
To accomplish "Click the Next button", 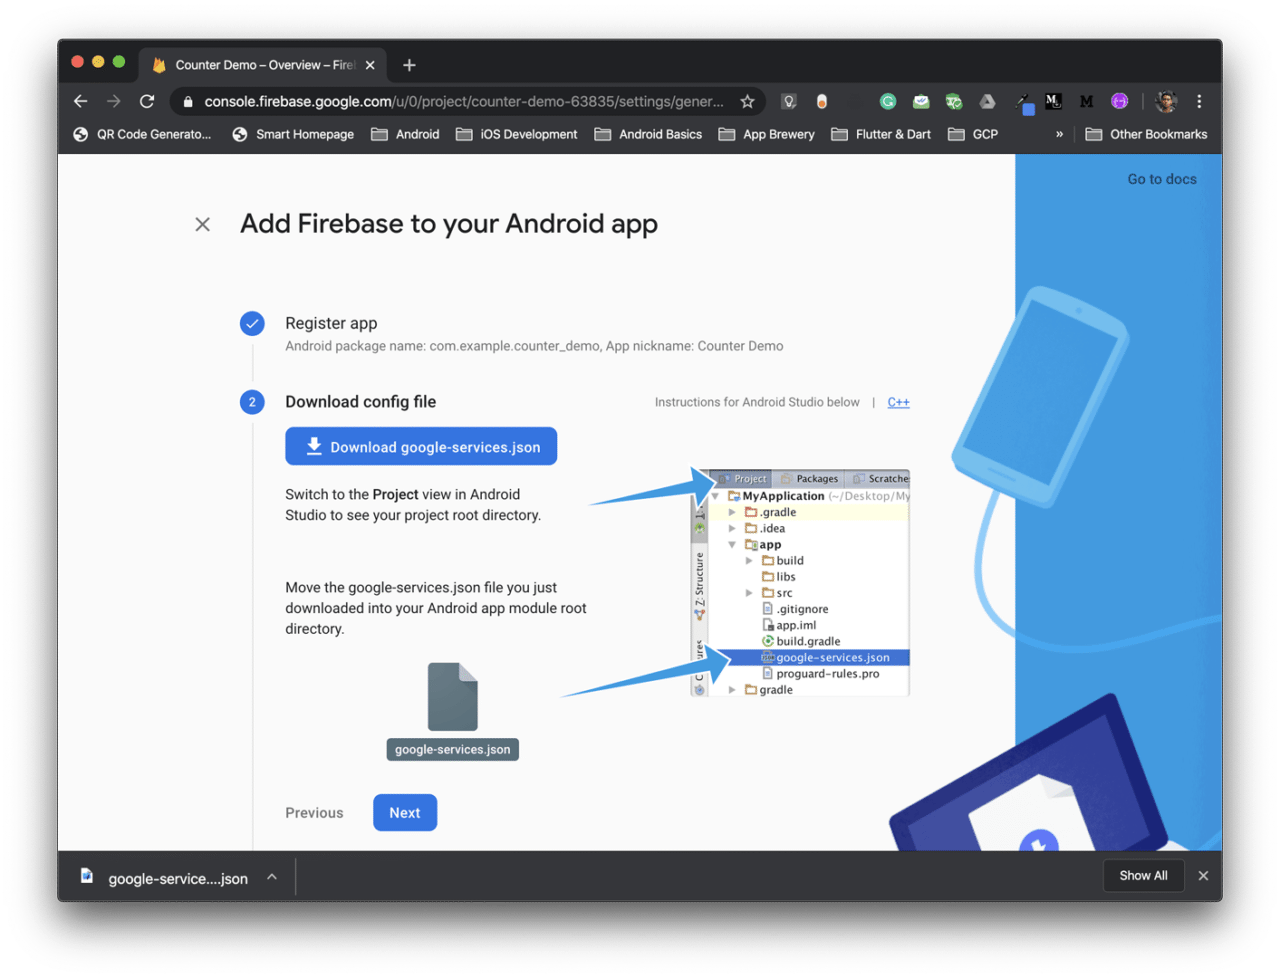I will coord(405,812).
